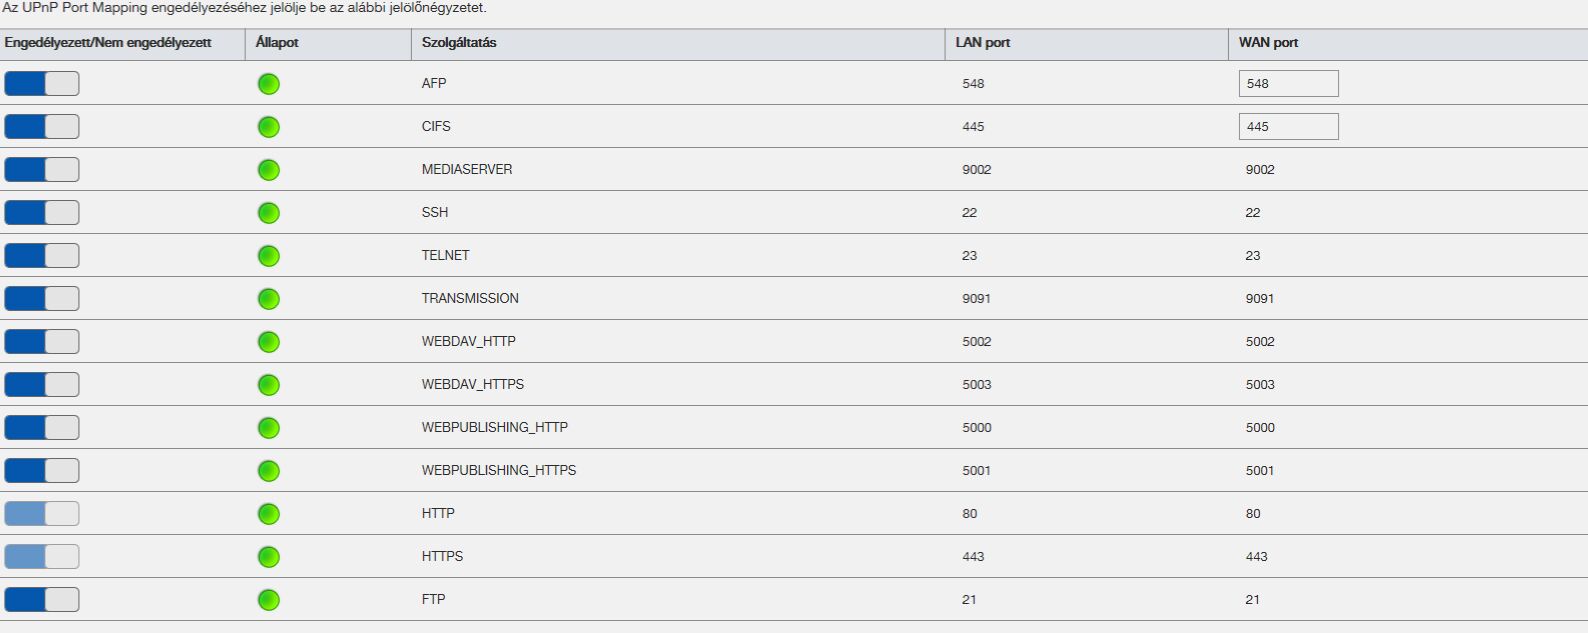Click the WEBDAV_HTTPS green status circle
Screen dimensions: 1588x633
pos(268,385)
